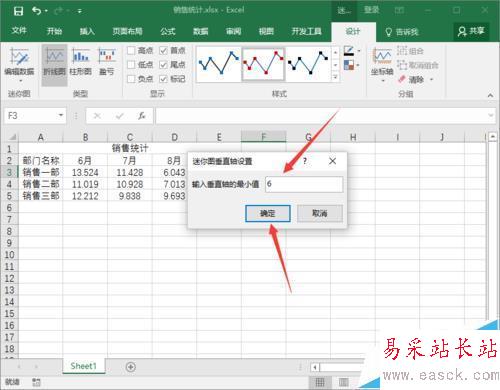
Task: Click the 告诉我 (Tell me) lightbulb box
Action: 402,32
